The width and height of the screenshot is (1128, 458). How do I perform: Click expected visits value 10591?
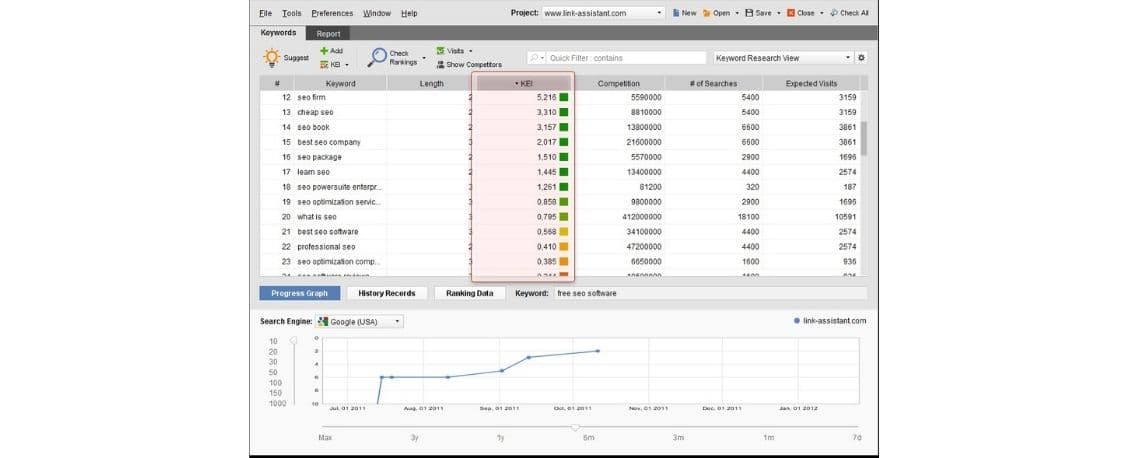[845, 216]
